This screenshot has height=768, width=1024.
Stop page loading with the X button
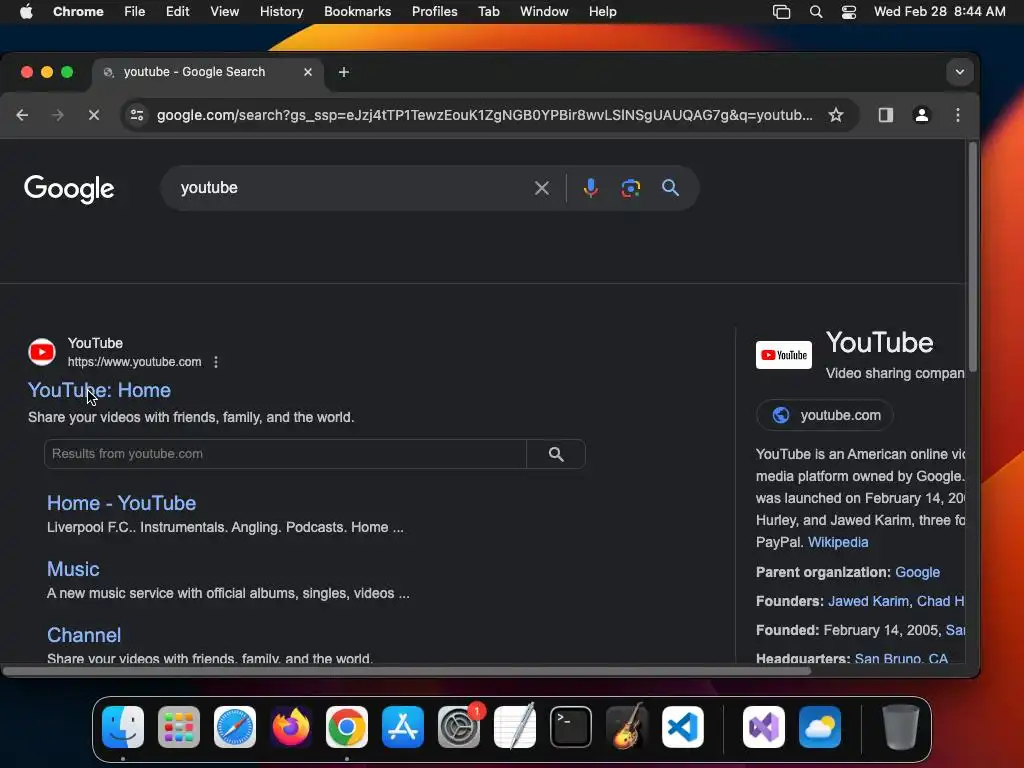[93, 115]
